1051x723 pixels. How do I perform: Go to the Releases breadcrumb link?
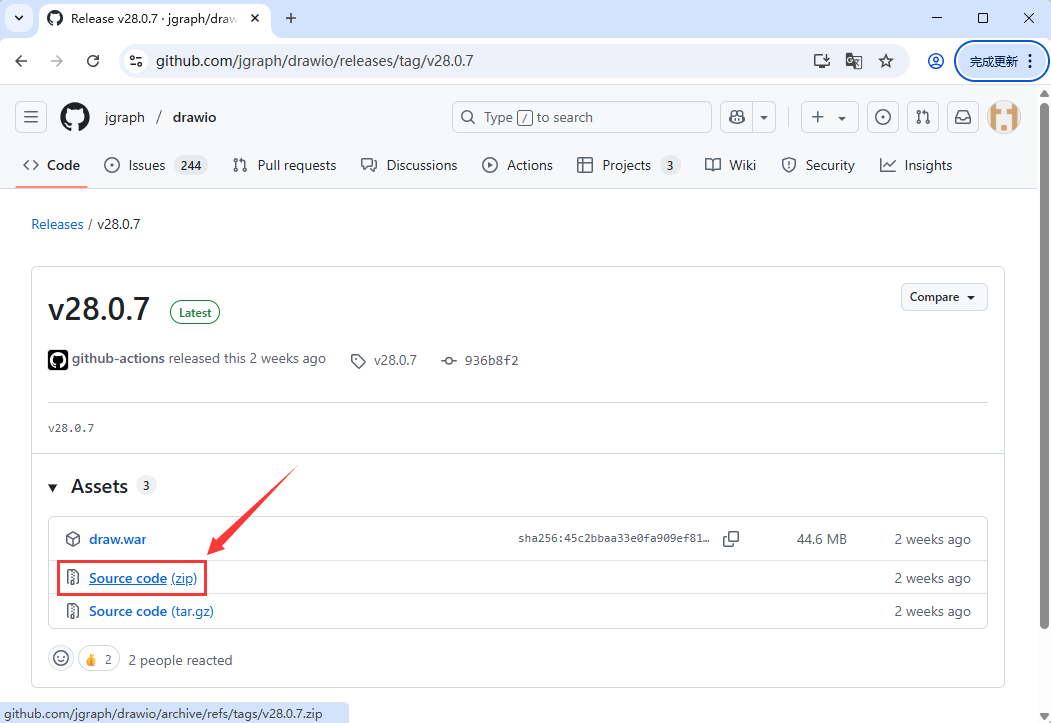tap(58, 224)
